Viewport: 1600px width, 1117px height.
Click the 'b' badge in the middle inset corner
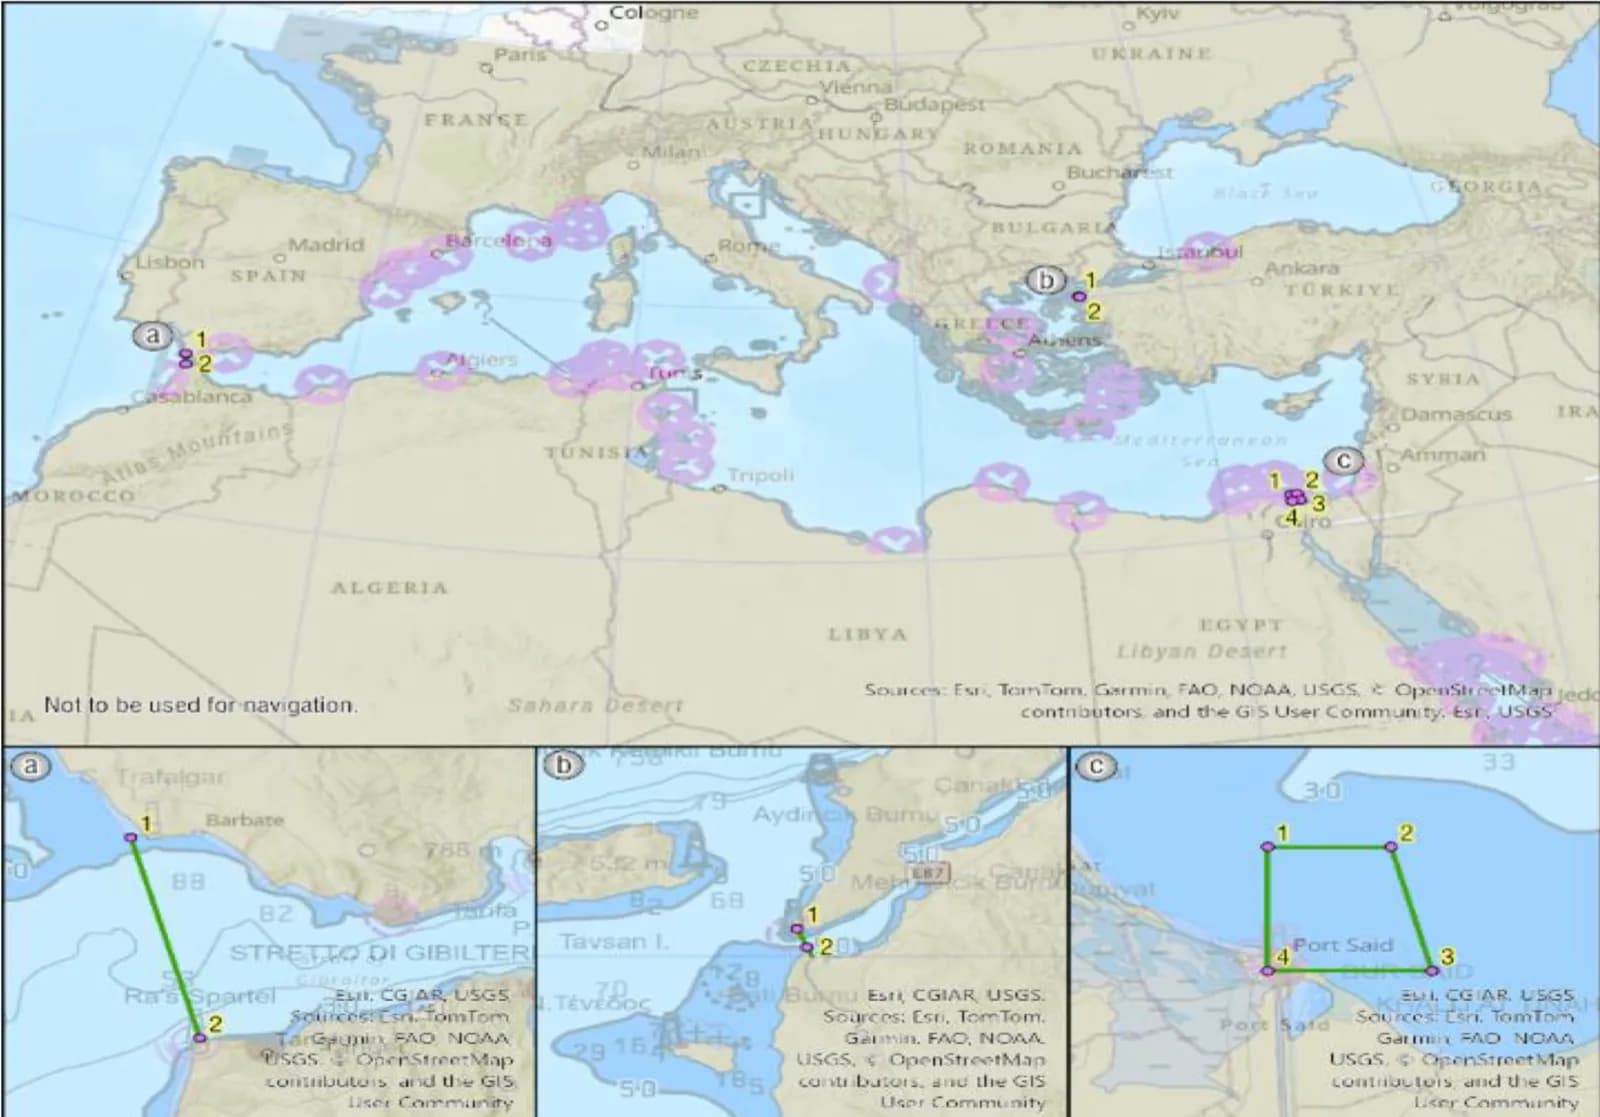click(x=565, y=766)
